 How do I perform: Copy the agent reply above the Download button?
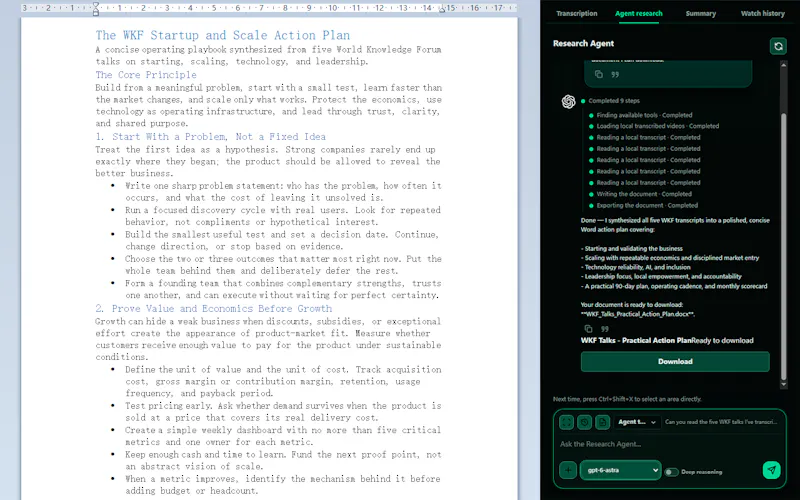(588, 329)
